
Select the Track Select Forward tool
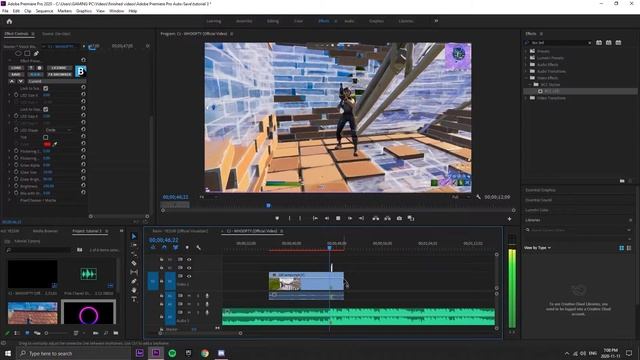(x=133, y=245)
